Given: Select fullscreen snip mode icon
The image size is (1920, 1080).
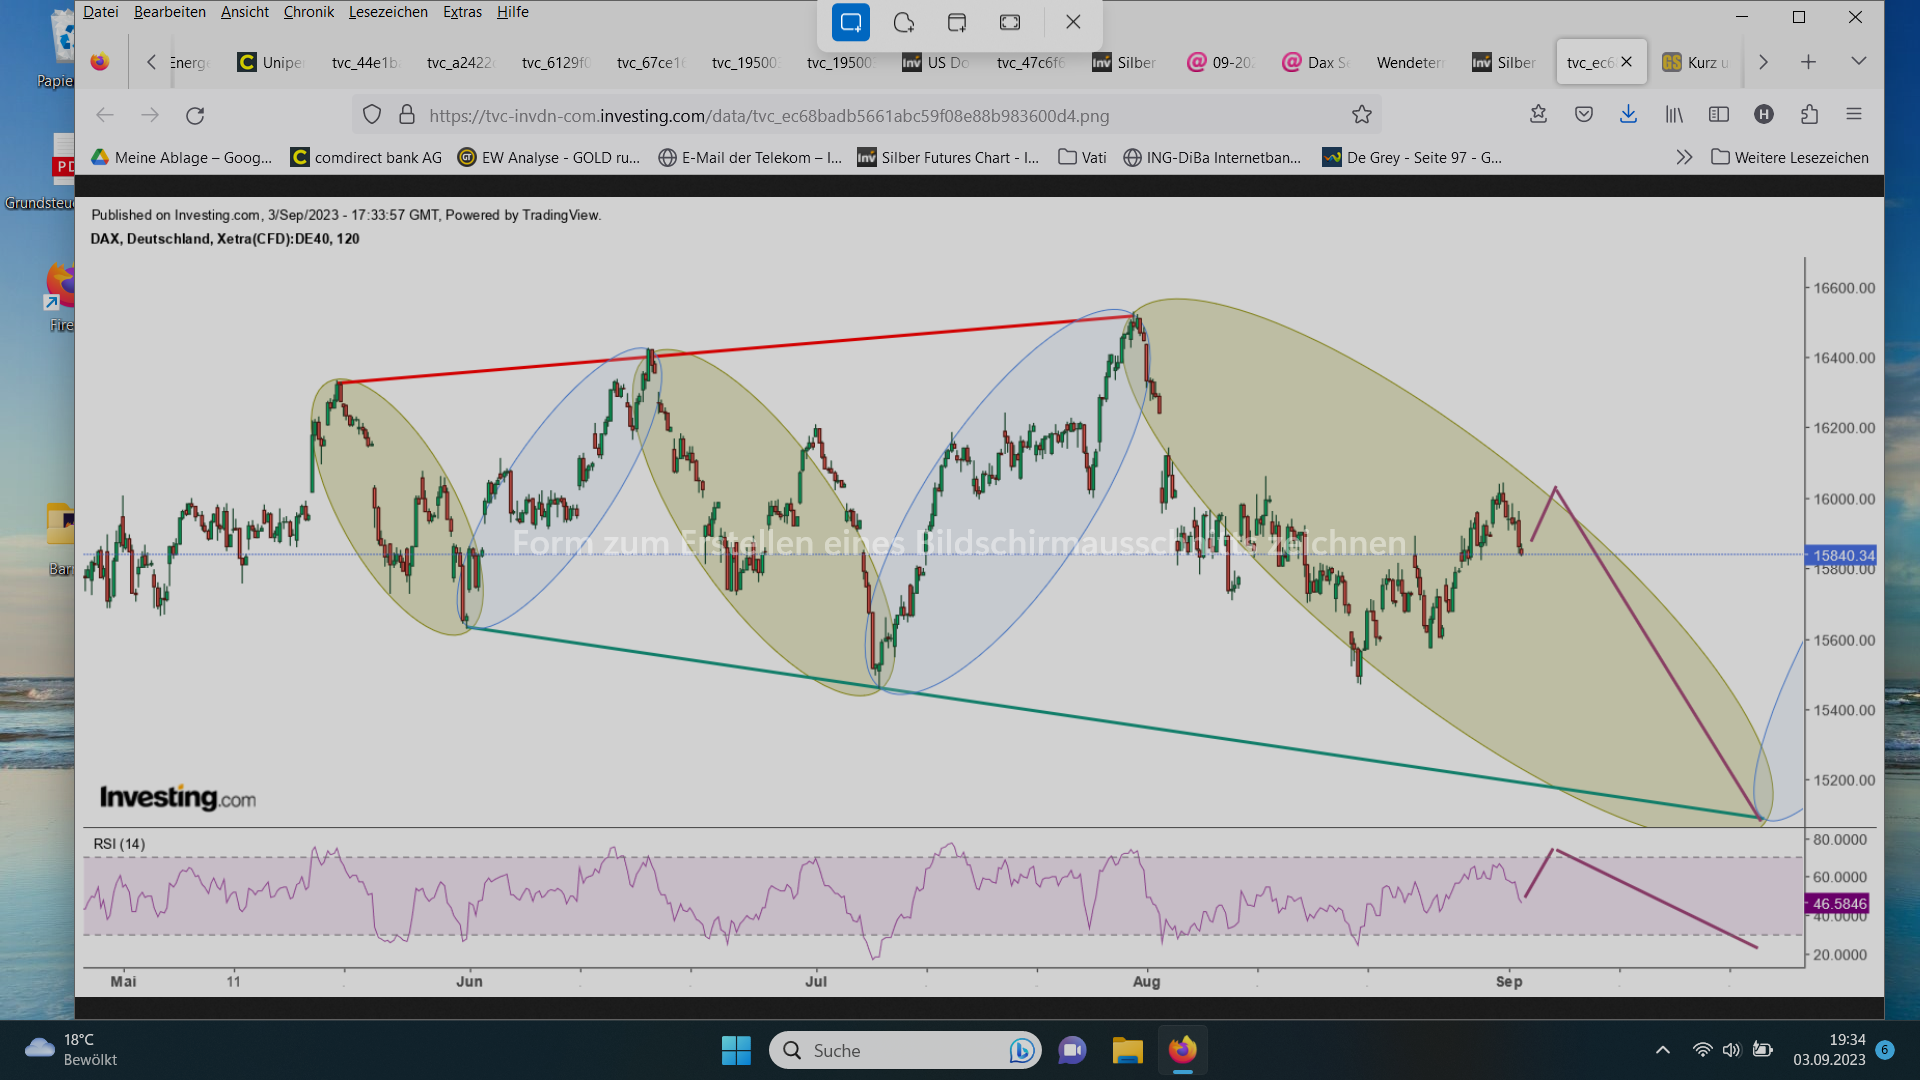Looking at the screenshot, I should [1010, 22].
